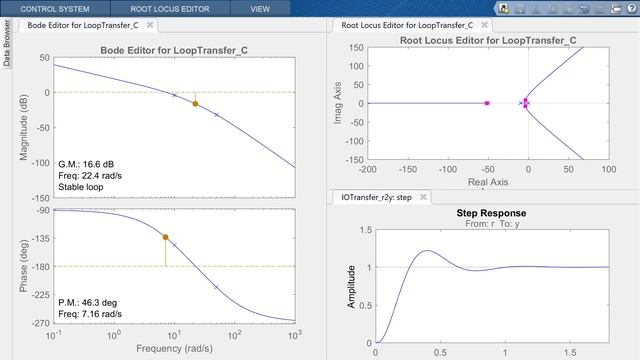Viewport: 640px width, 360px height.
Task: Close the IOTransfer_r2y step tab
Action: 423,197
